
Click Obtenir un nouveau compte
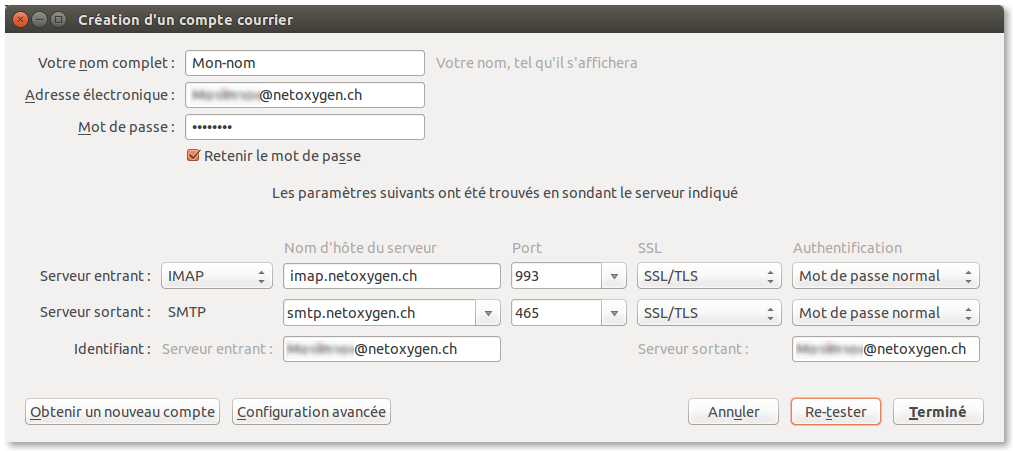(x=123, y=412)
